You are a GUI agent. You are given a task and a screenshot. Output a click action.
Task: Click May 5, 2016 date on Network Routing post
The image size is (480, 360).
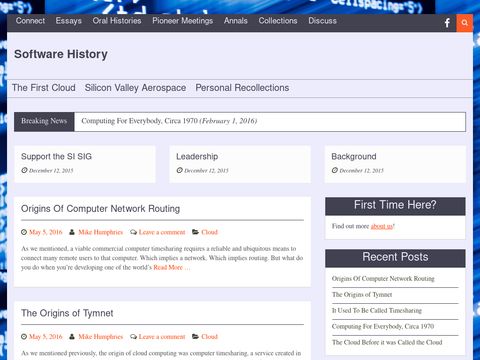tap(46, 232)
